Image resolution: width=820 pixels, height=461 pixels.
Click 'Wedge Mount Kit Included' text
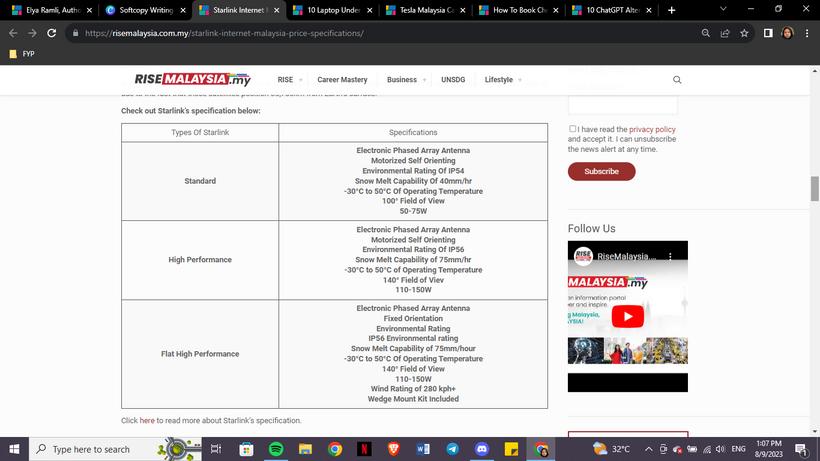point(413,399)
